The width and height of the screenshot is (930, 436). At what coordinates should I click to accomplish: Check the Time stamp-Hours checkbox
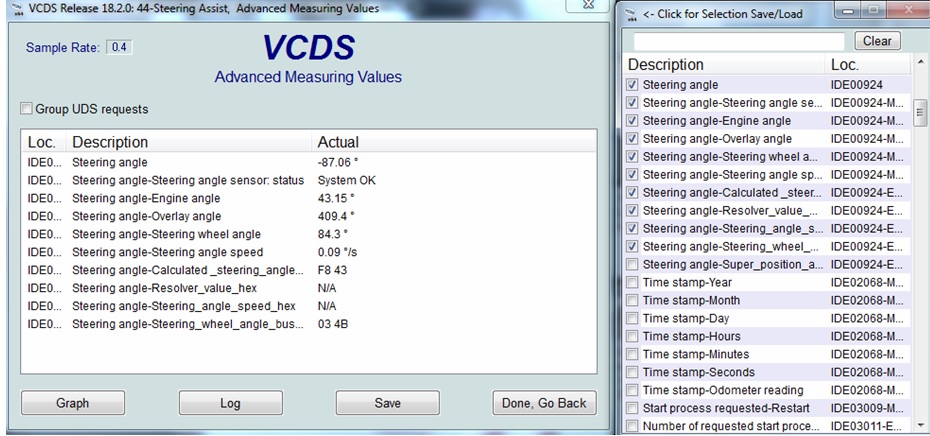[x=632, y=336]
